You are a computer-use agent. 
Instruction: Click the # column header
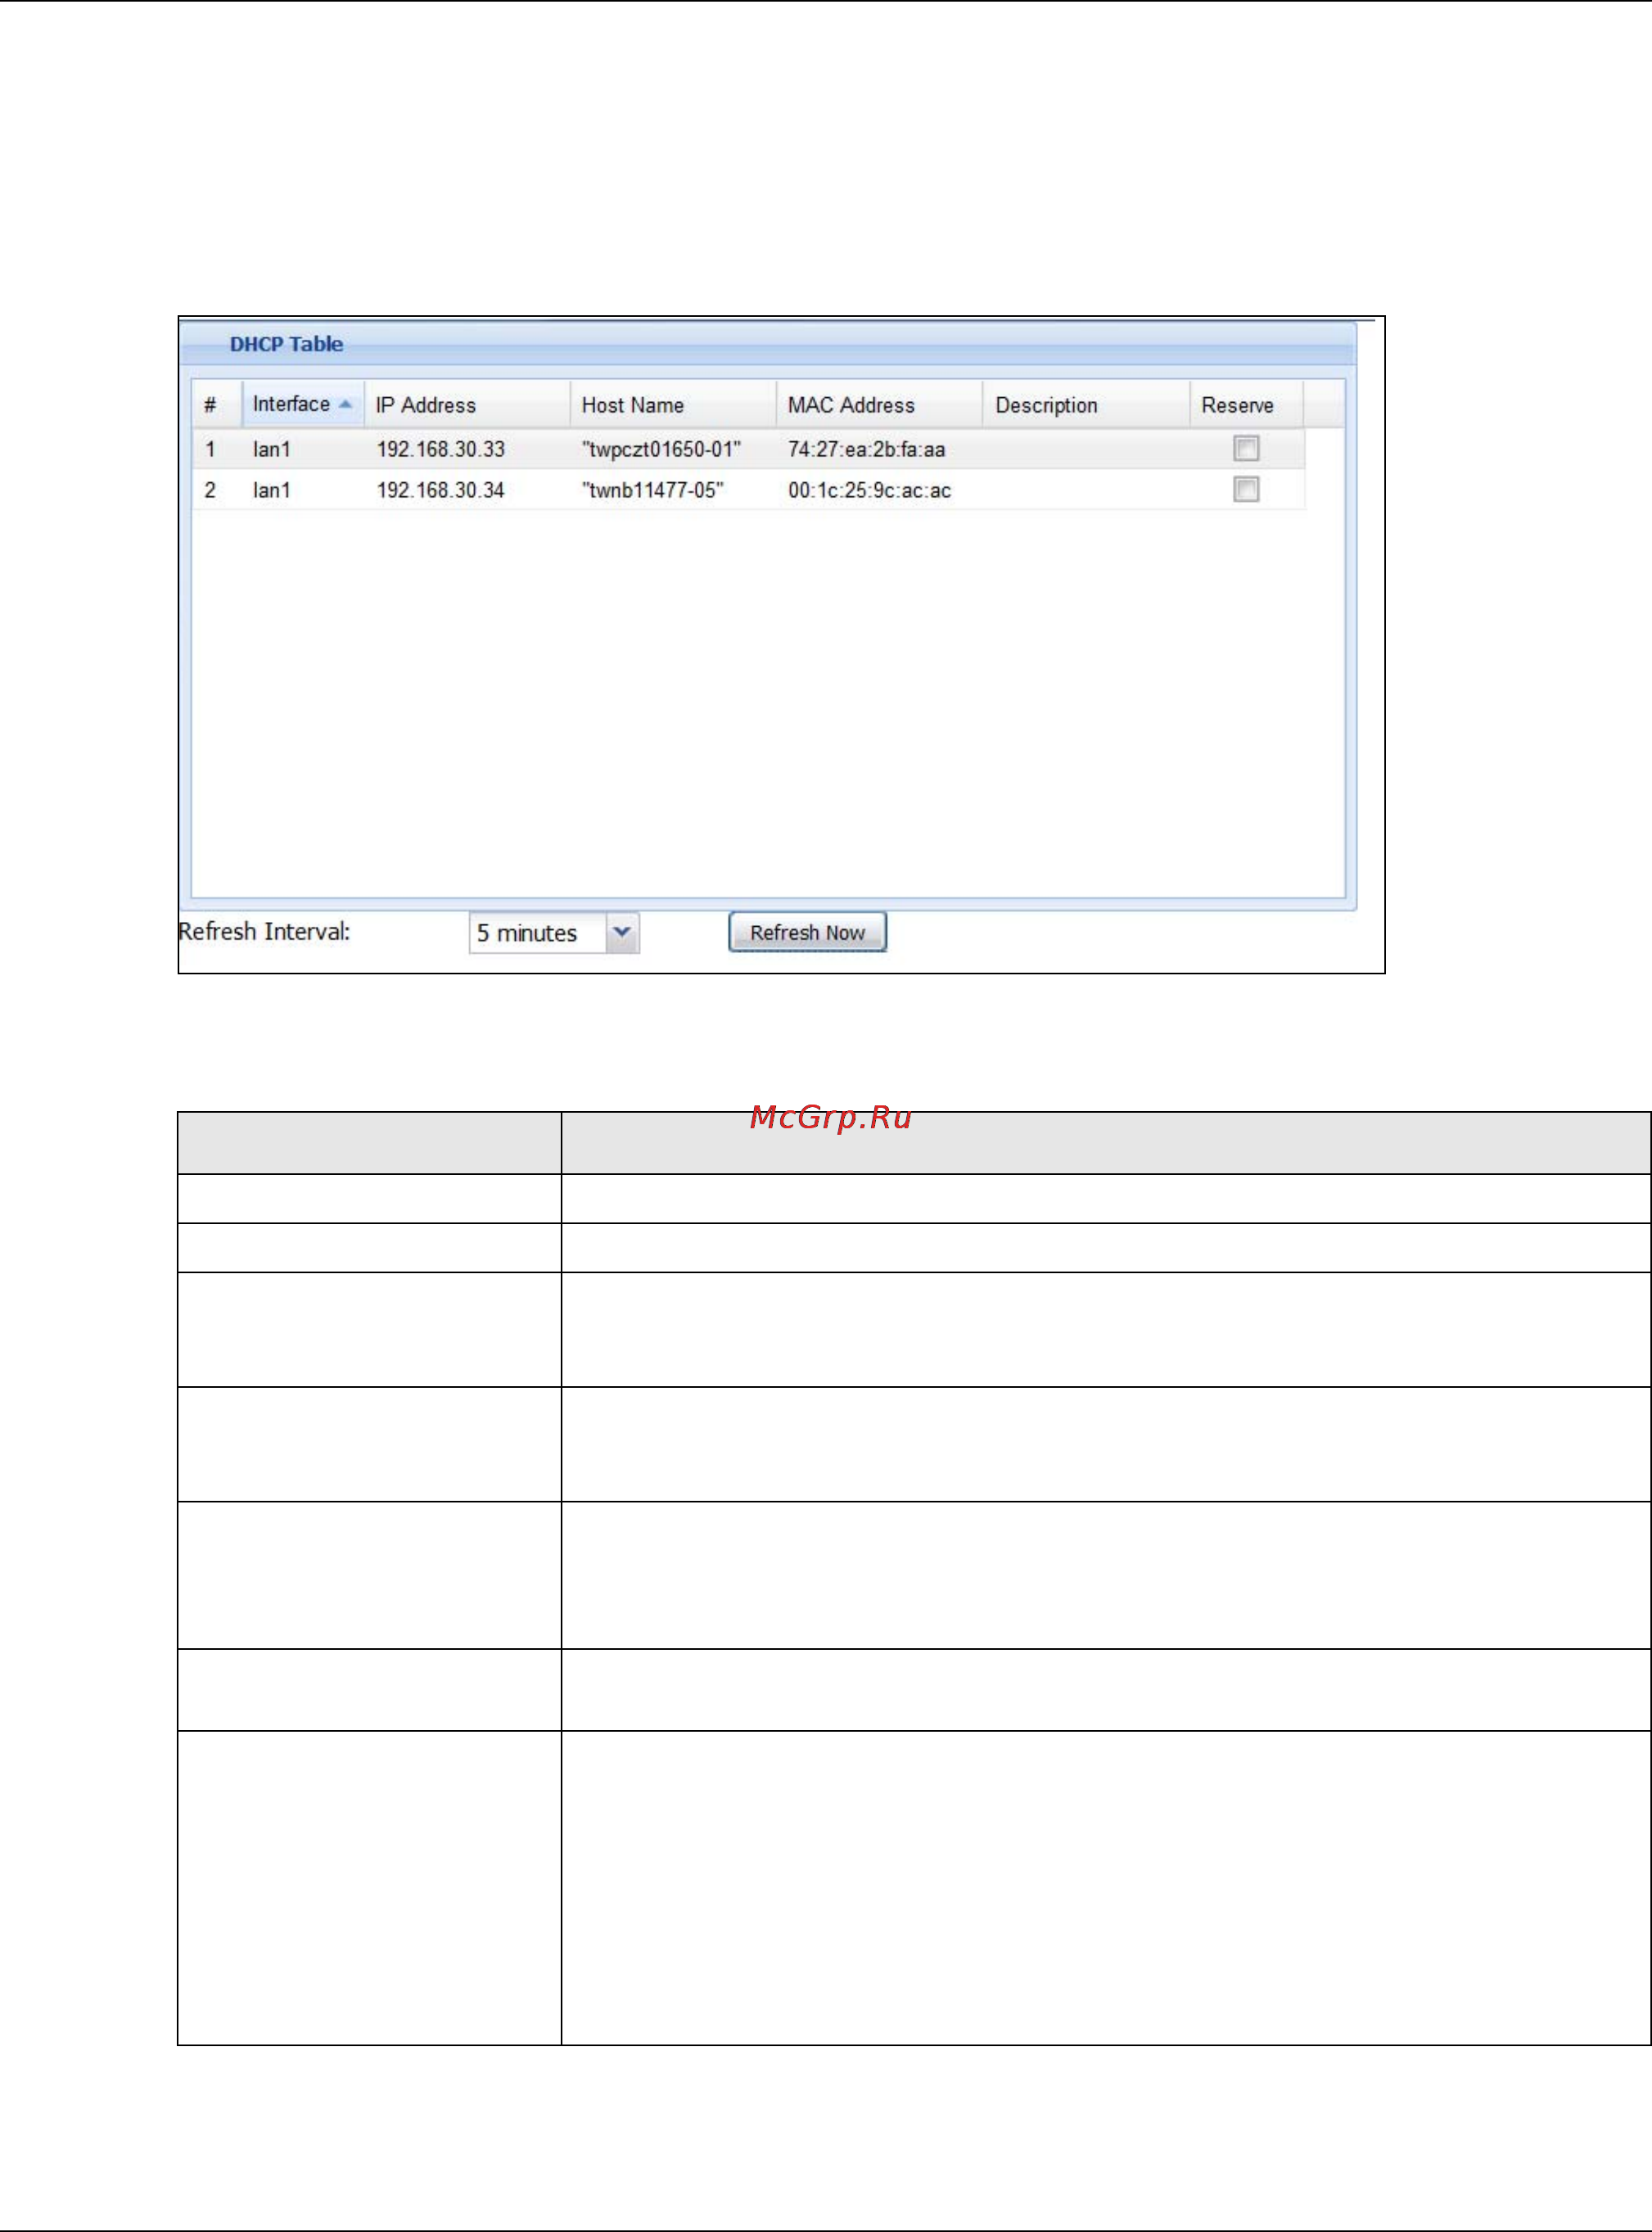click(217, 405)
